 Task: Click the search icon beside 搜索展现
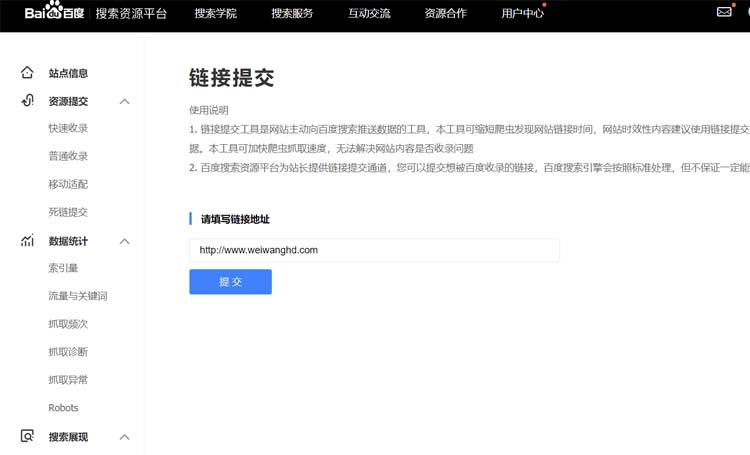pos(27,436)
